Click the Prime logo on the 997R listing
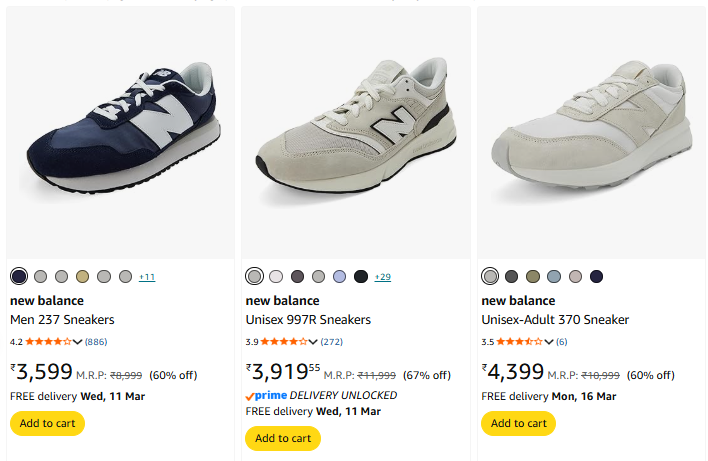Viewport: 708px width, 461px height. pyautogui.click(x=266, y=395)
